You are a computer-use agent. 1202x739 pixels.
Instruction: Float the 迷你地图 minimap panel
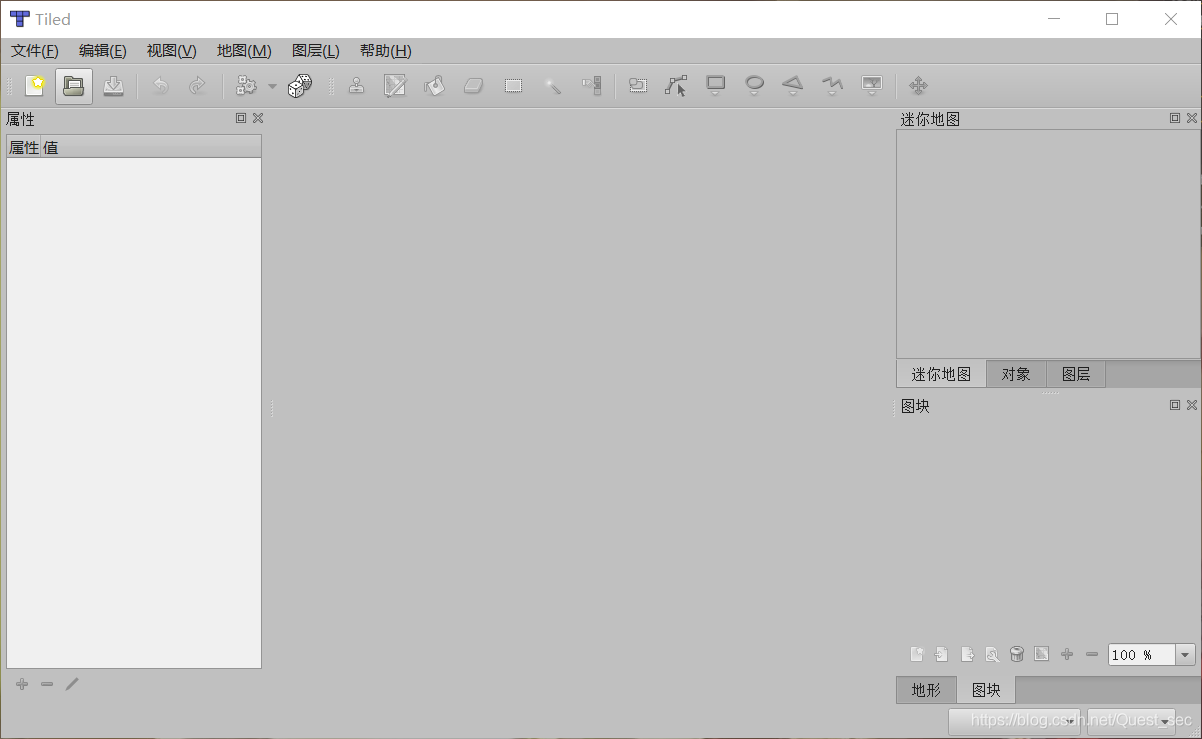[x=1175, y=118]
